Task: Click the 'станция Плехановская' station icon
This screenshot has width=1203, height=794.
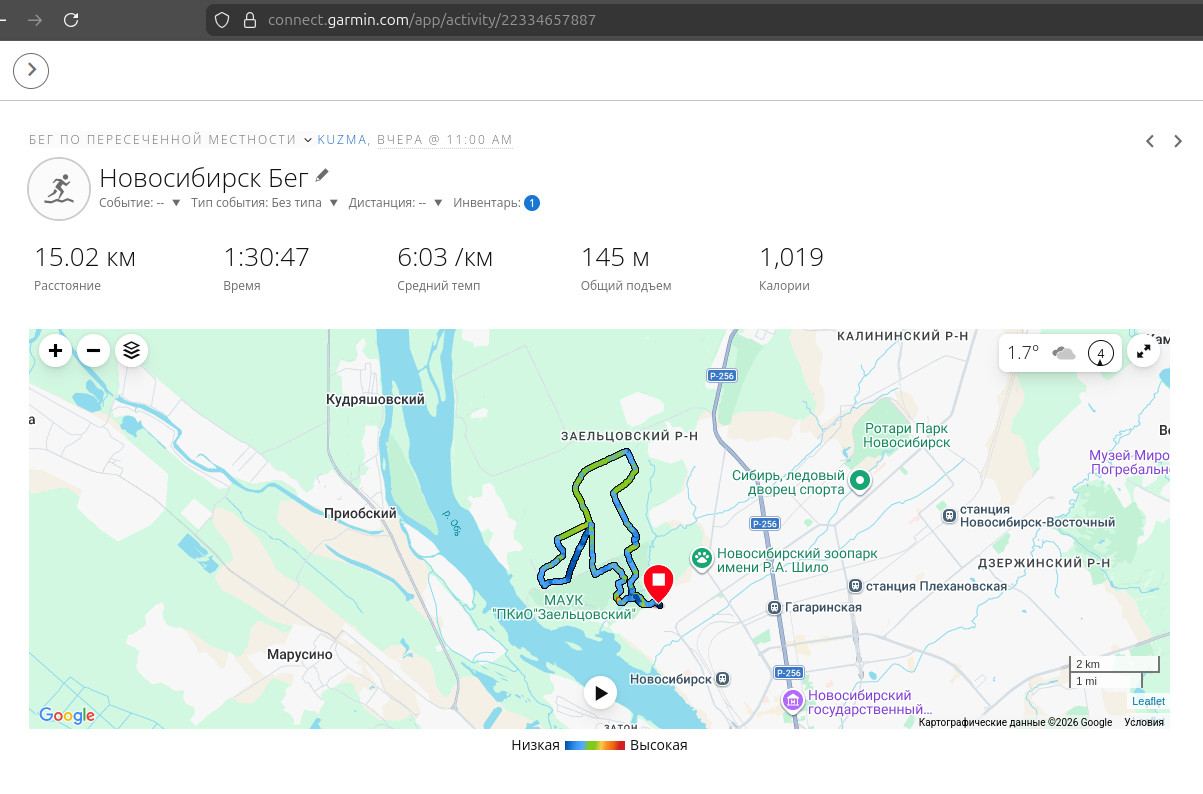Action: click(855, 586)
